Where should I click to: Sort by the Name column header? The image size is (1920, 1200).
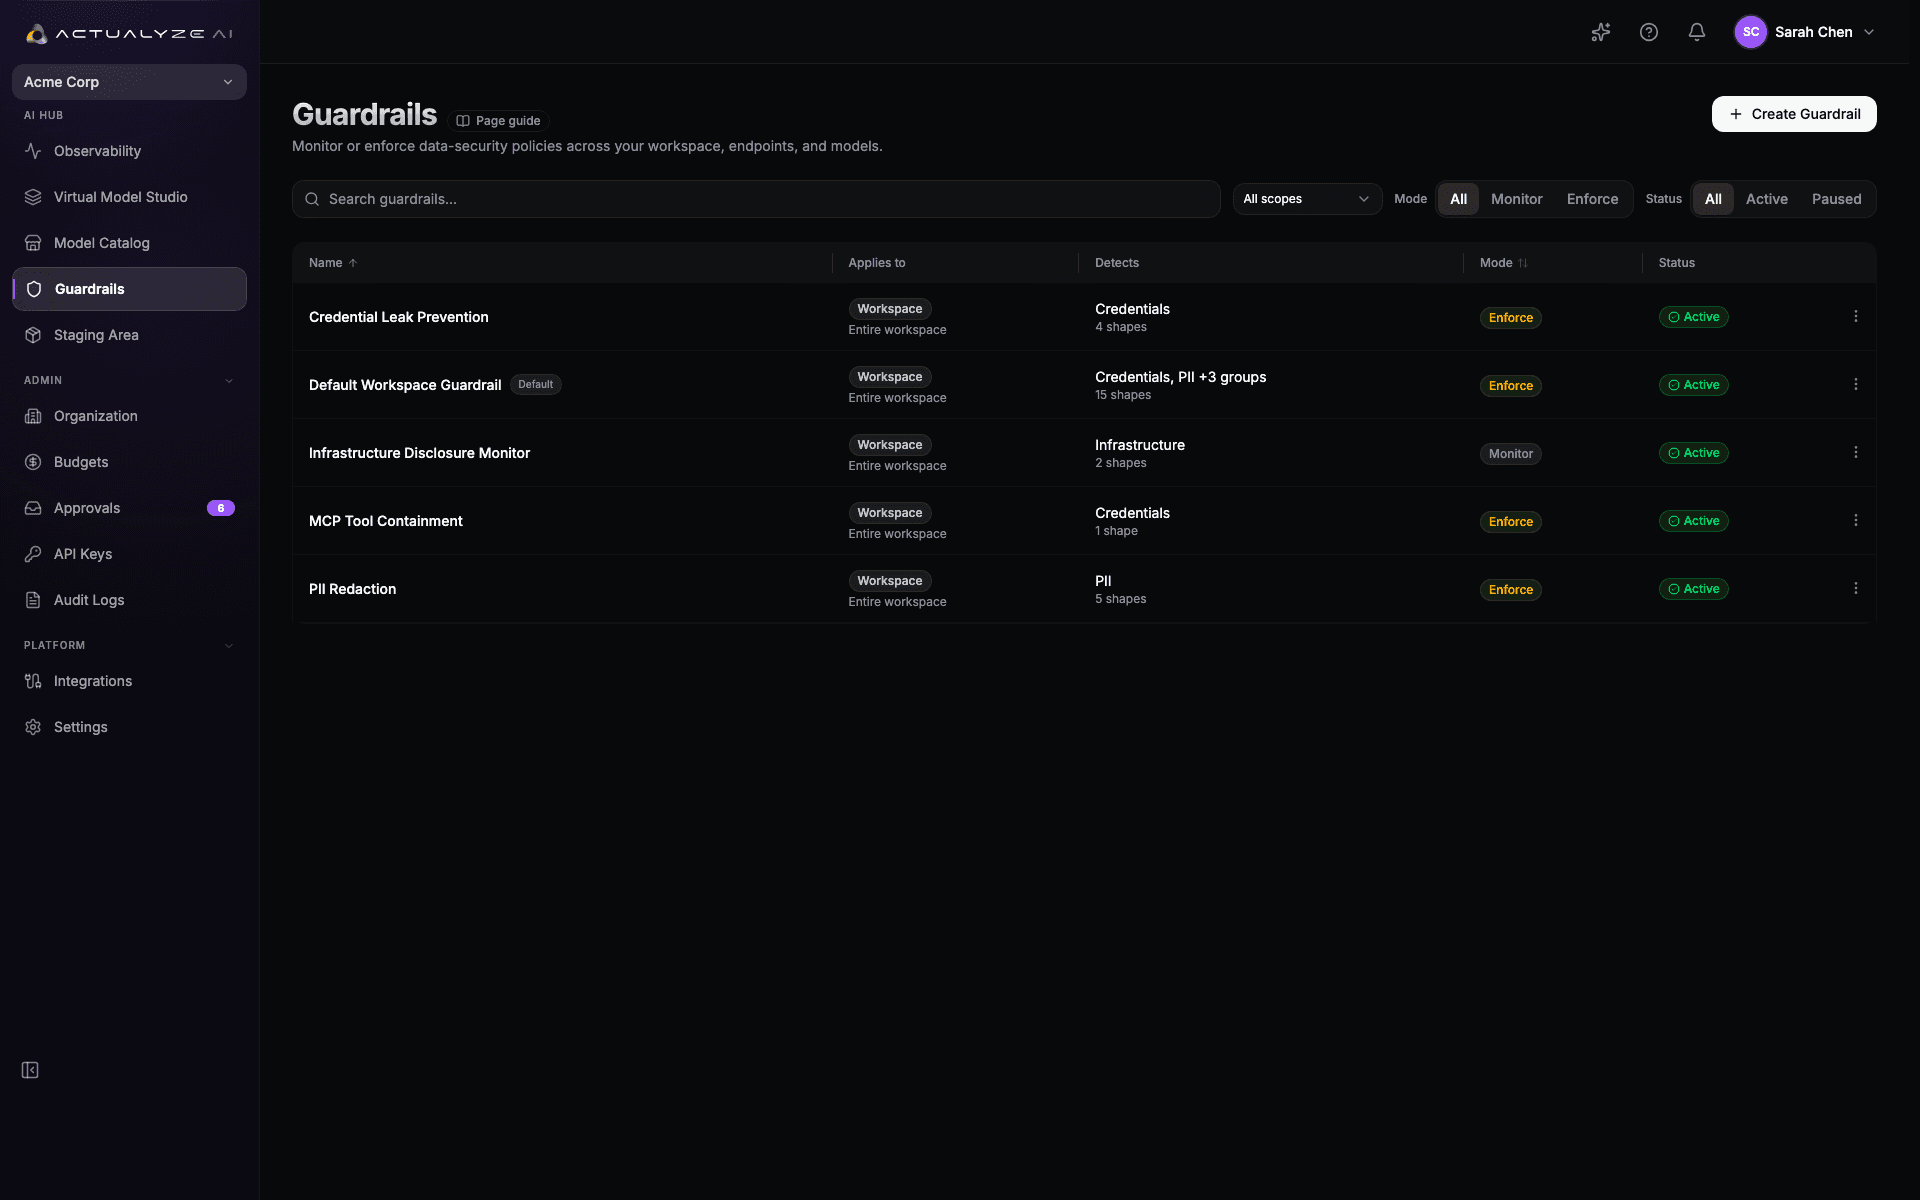(333, 263)
